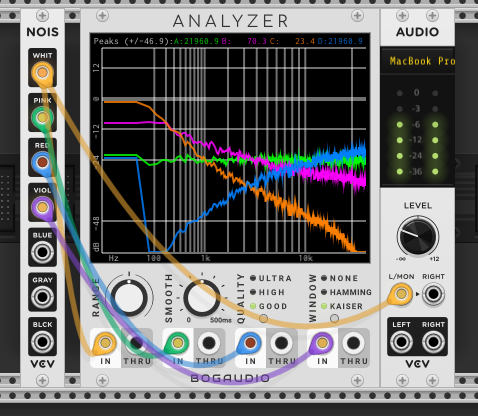This screenshot has height=416, width=478.
Task: Click the BOGAUDIO brand label
Action: coord(230,378)
